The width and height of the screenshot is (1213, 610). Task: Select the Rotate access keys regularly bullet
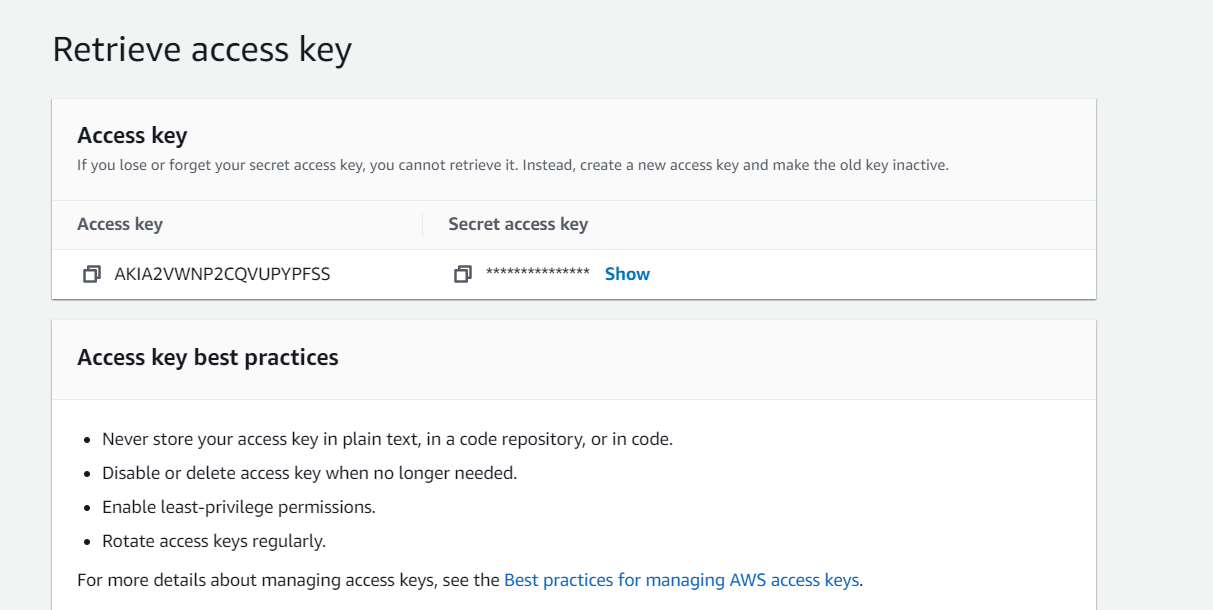pos(214,541)
